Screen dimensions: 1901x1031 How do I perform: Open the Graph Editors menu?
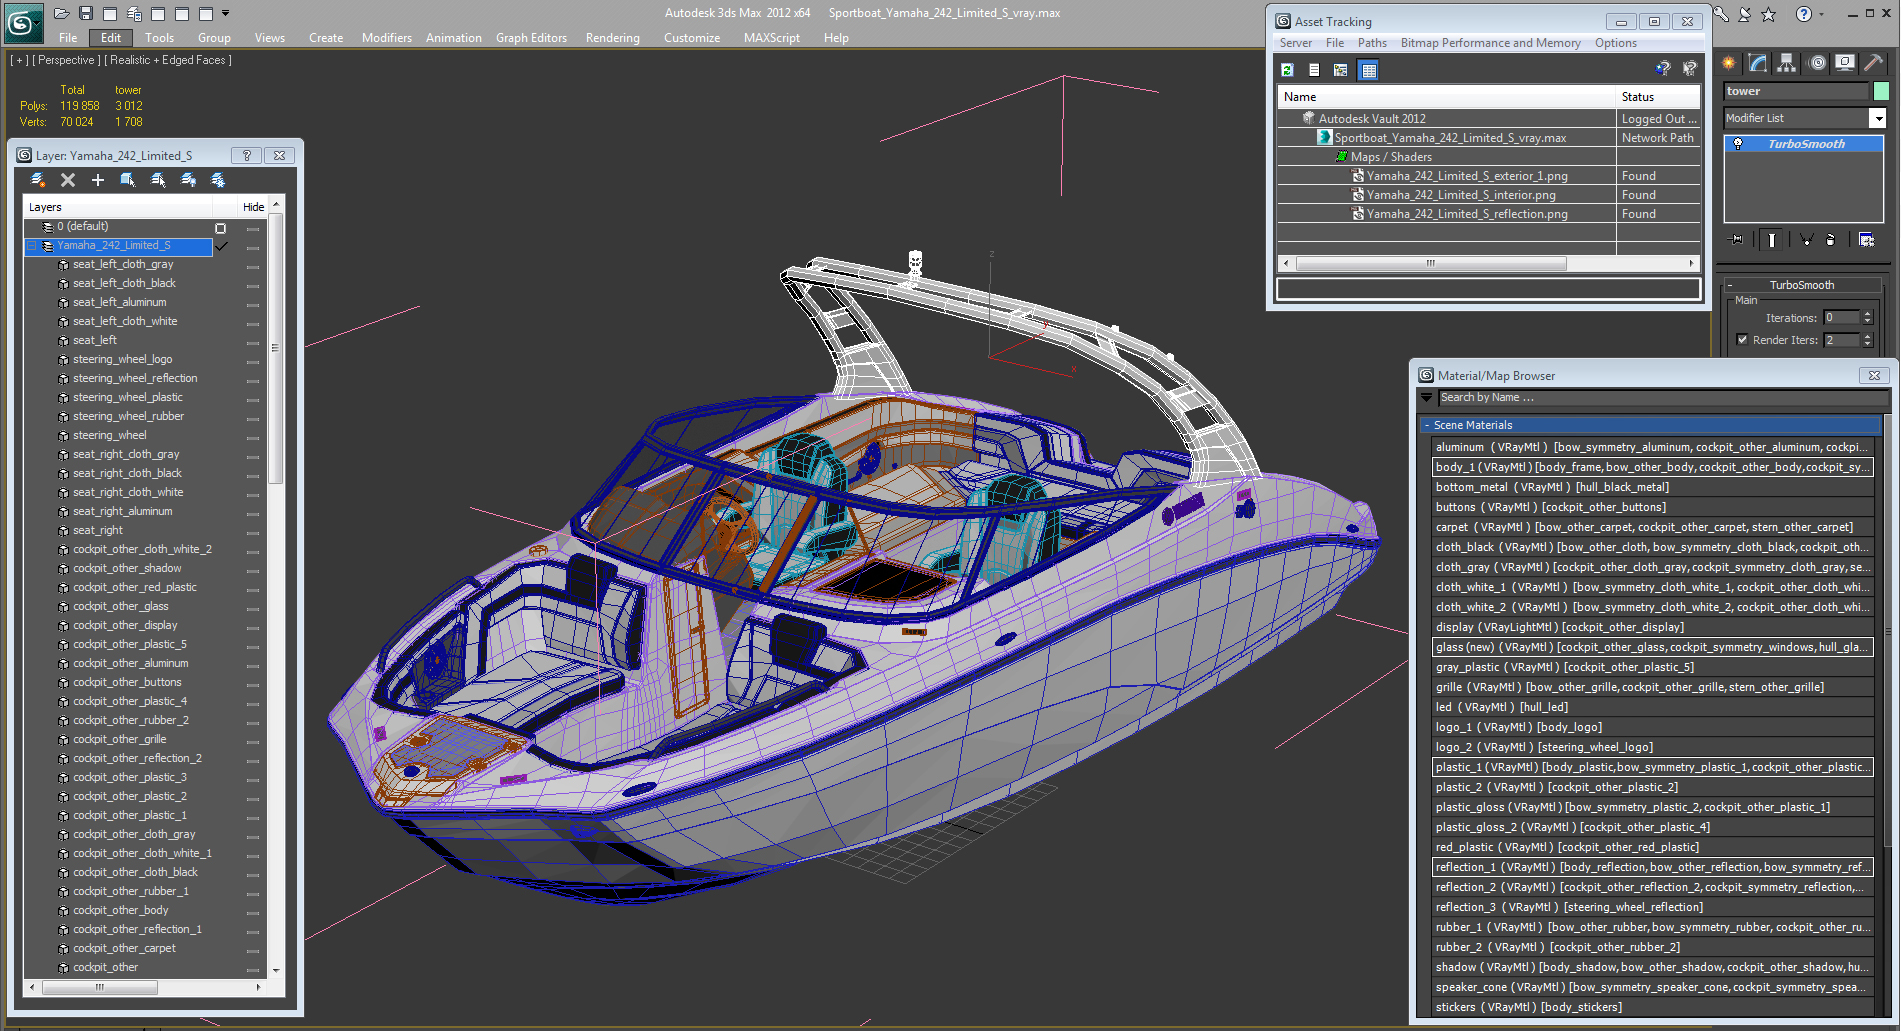(531, 38)
